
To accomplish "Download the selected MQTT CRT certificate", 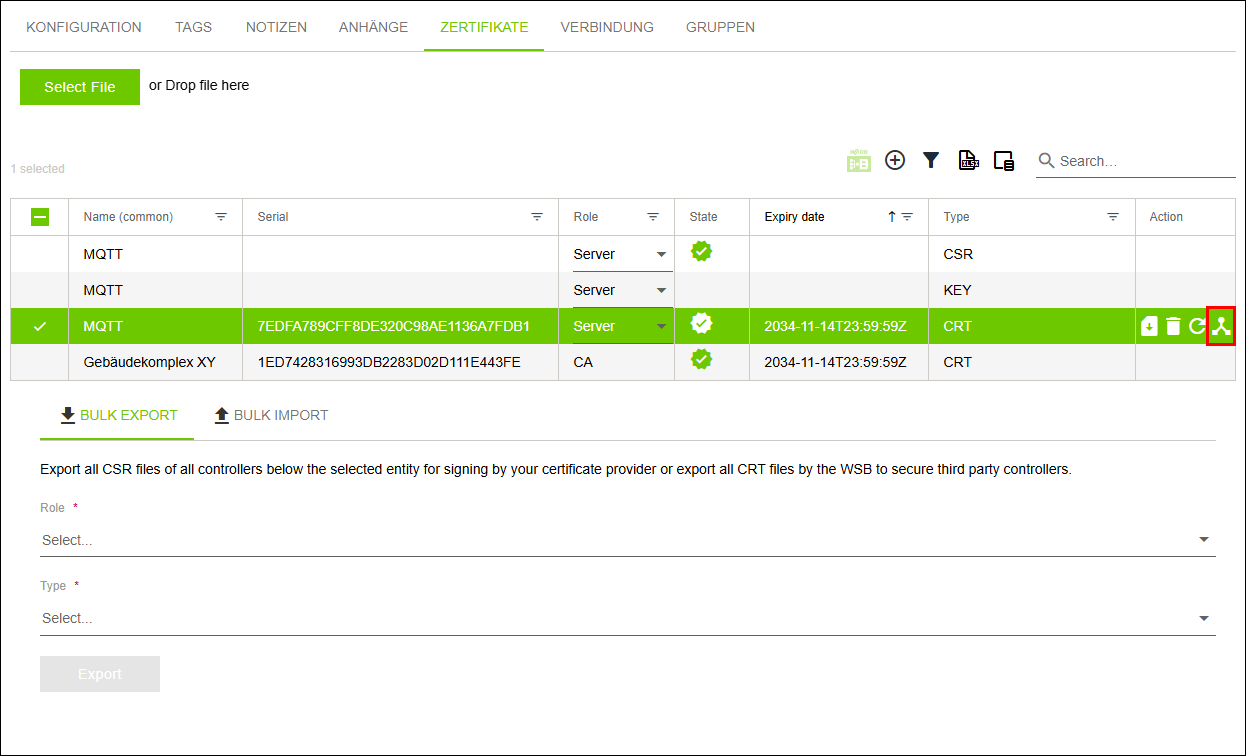I will [x=1150, y=326].
